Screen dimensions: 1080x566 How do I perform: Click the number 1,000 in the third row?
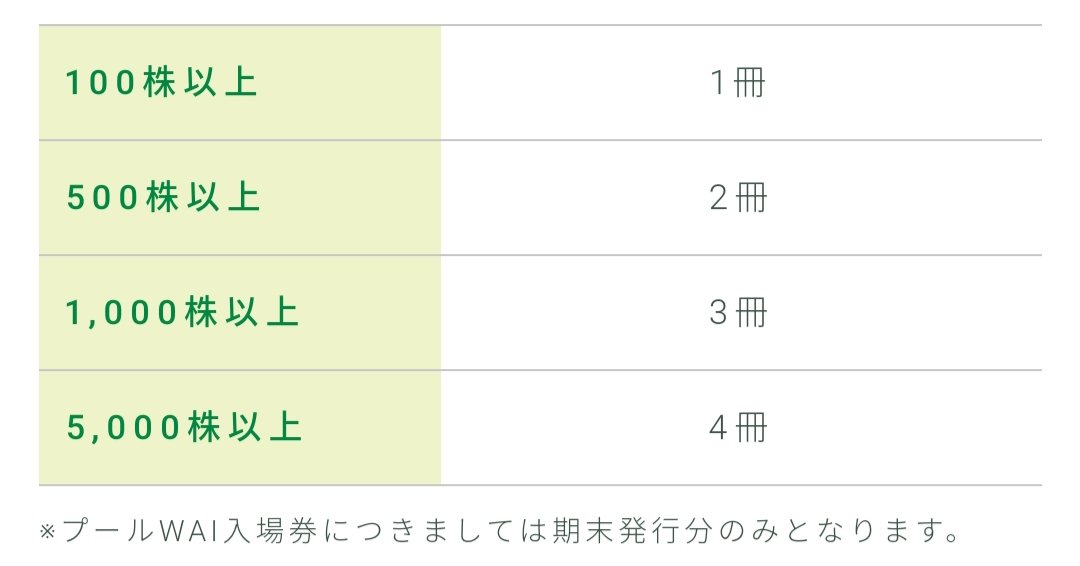coord(123,313)
